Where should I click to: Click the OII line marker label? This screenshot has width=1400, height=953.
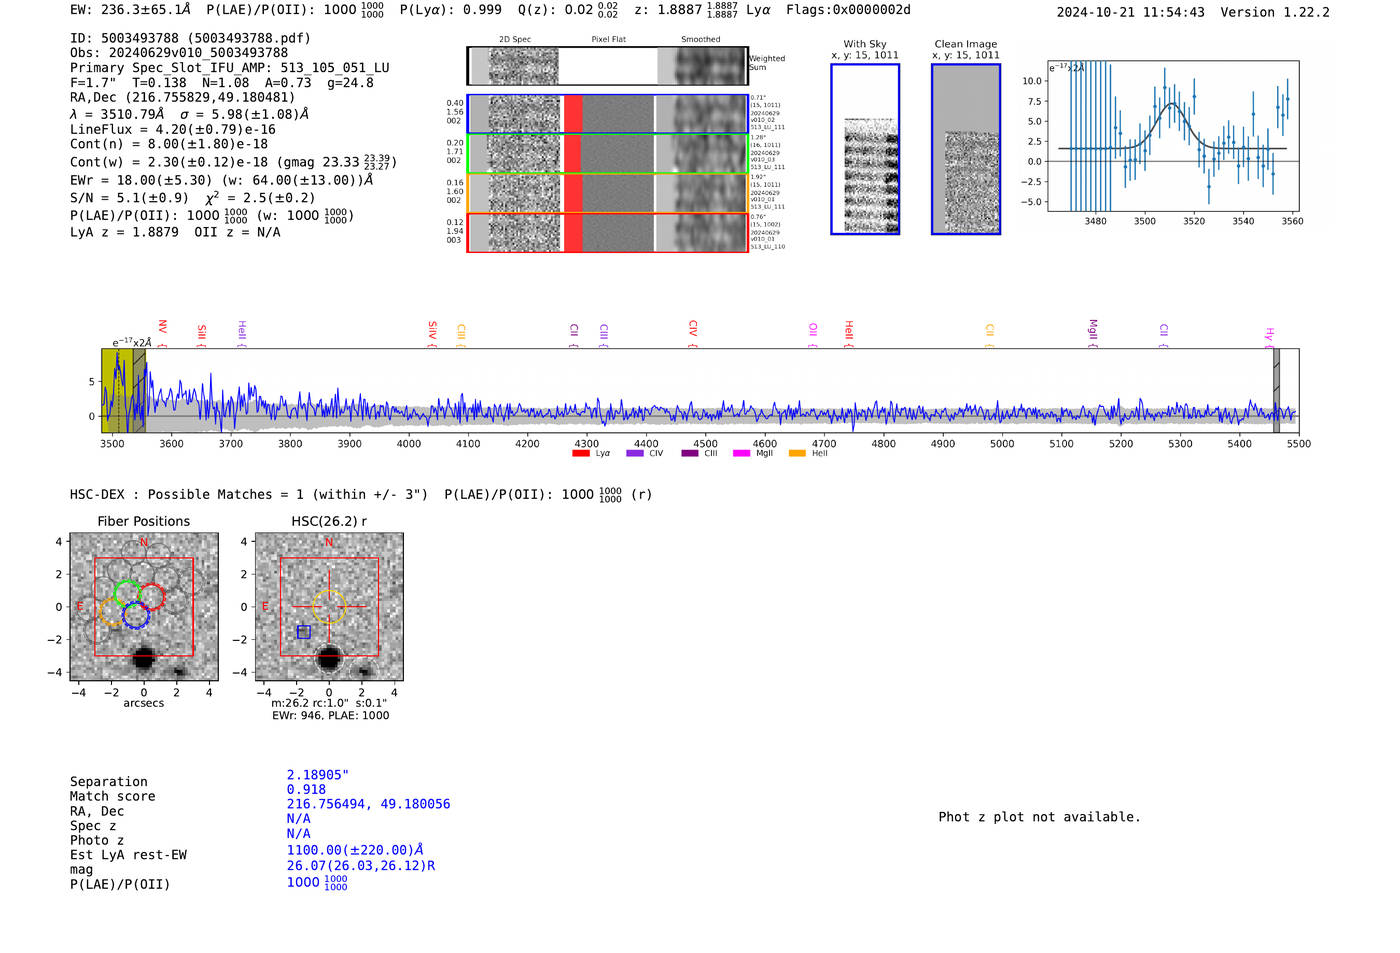click(x=813, y=333)
